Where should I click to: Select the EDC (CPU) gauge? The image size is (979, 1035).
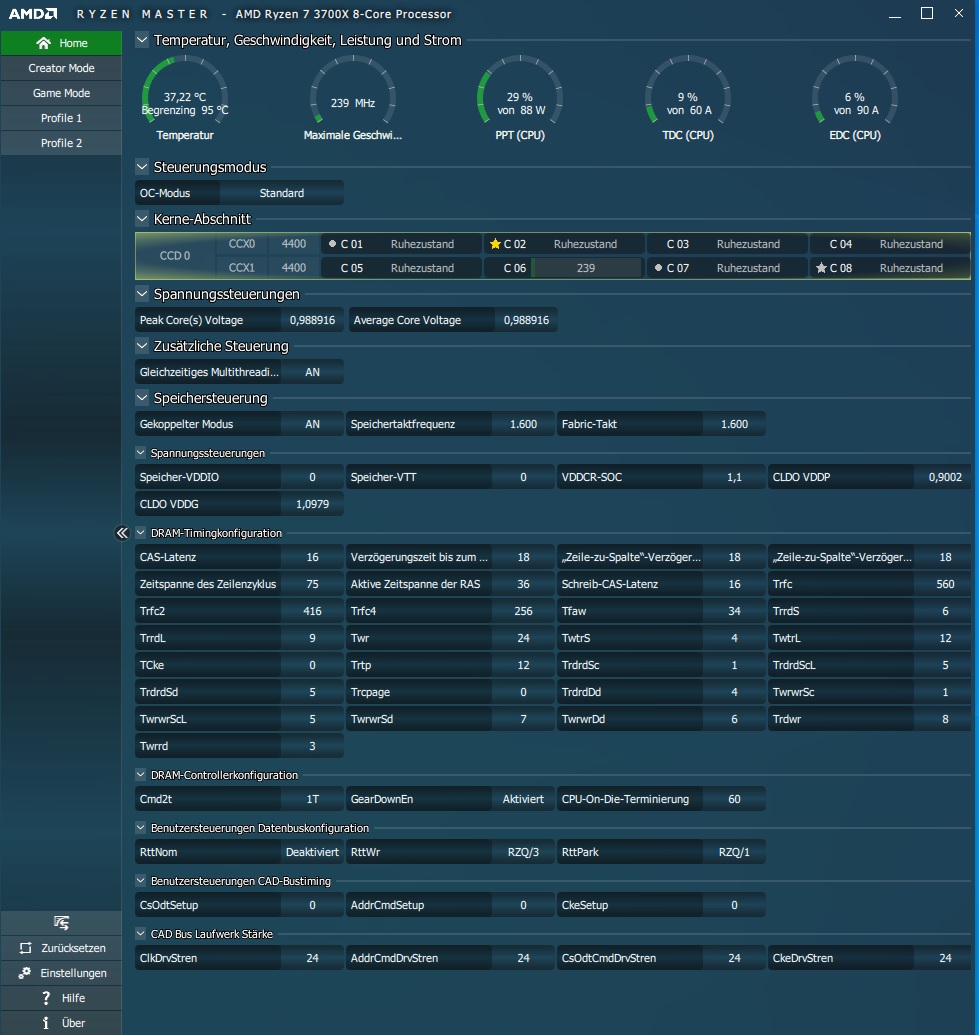tap(855, 98)
